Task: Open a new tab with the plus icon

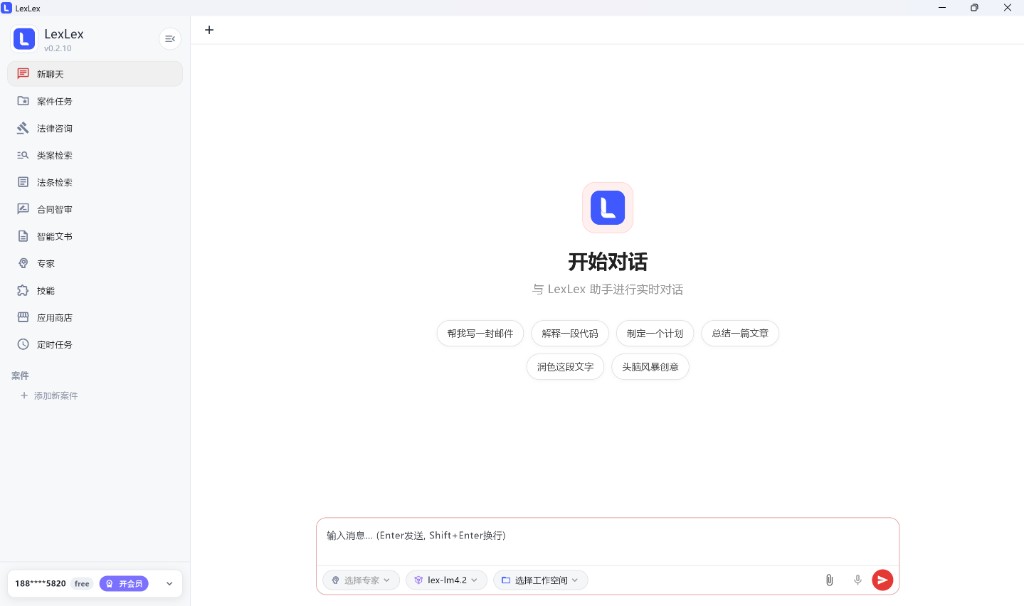Action: tap(209, 30)
